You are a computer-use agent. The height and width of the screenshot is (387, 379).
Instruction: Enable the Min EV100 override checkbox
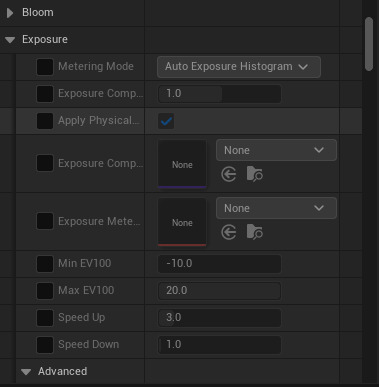pos(45,264)
